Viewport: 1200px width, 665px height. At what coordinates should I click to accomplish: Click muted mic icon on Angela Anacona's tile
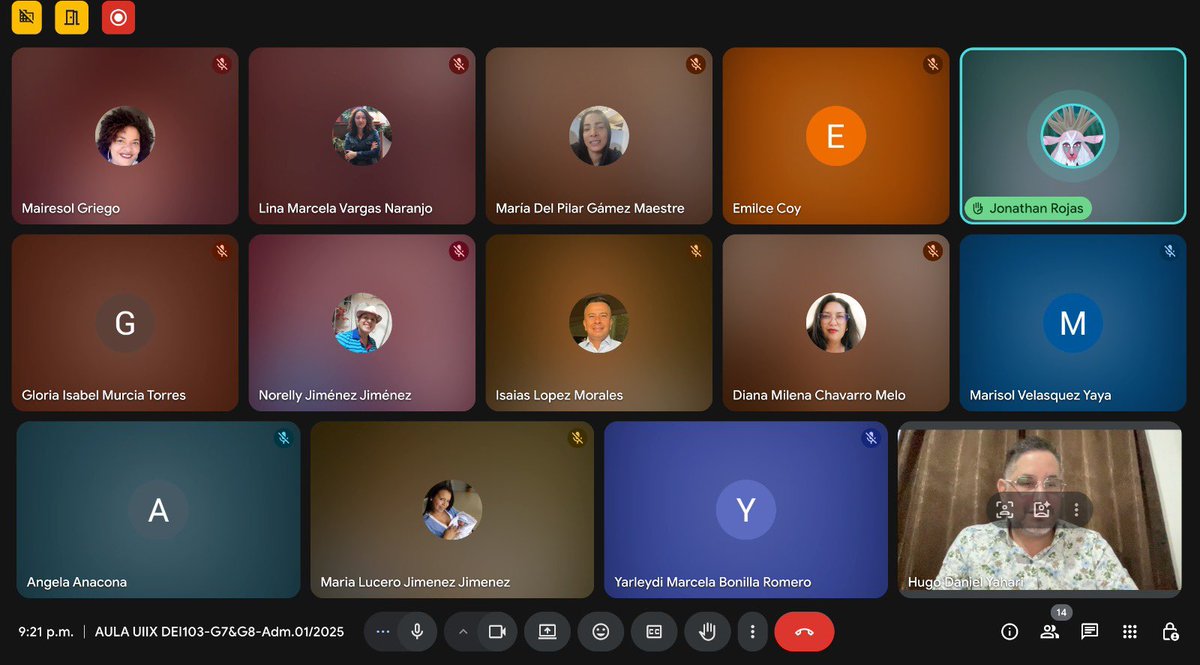(284, 438)
